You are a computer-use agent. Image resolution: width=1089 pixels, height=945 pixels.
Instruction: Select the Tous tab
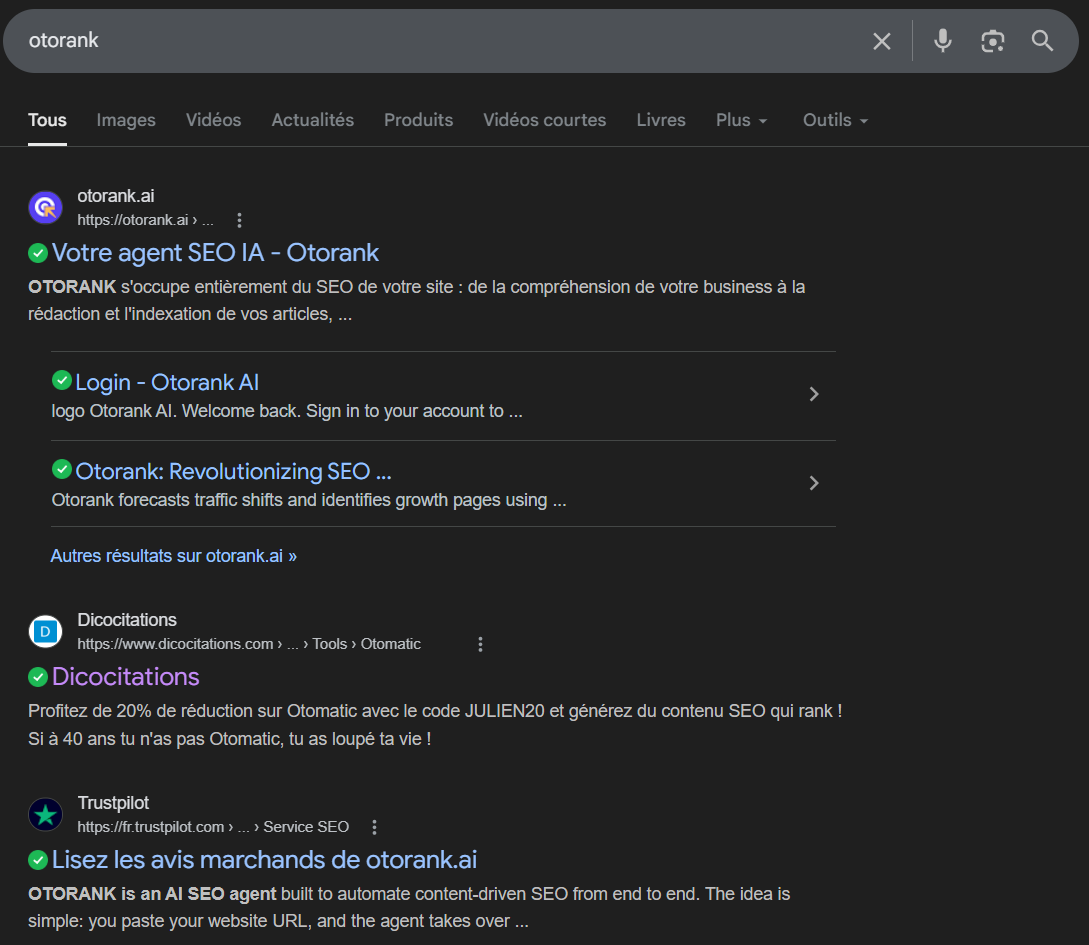click(x=47, y=120)
